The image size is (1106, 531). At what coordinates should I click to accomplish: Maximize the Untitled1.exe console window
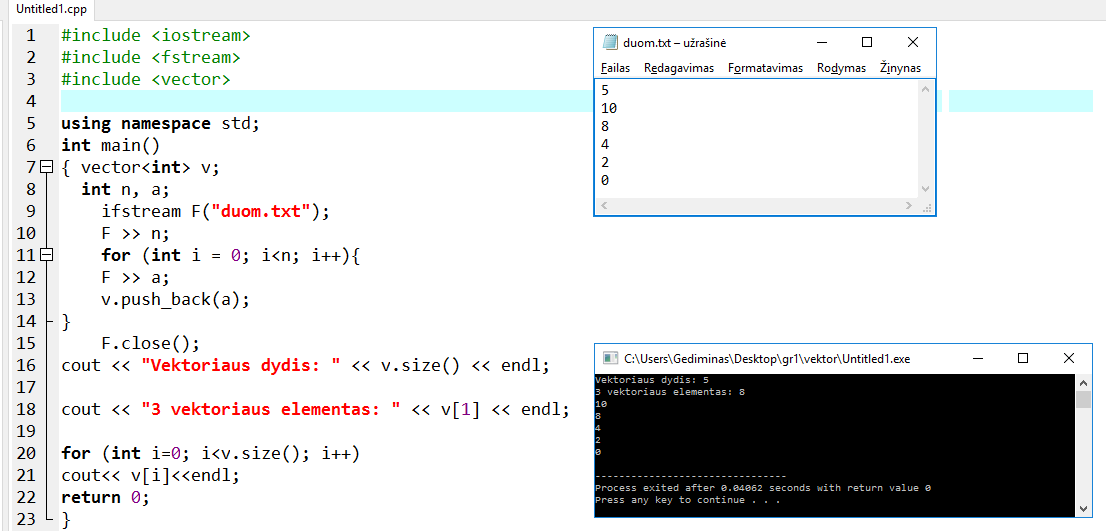click(x=1023, y=358)
